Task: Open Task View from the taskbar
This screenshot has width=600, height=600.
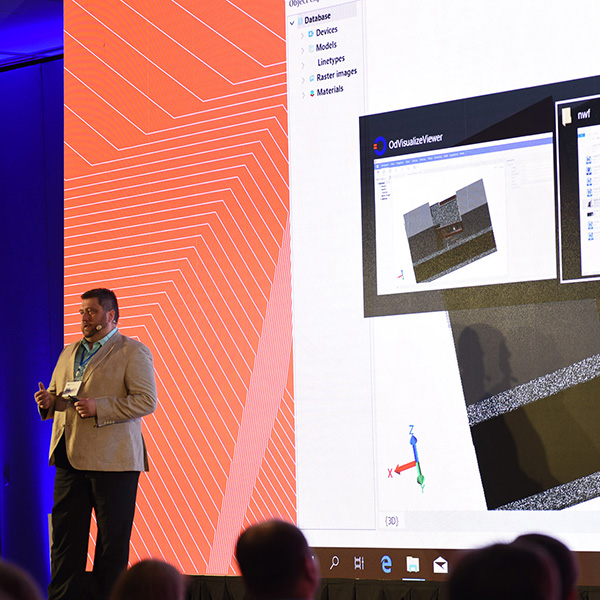Action: coord(359,563)
